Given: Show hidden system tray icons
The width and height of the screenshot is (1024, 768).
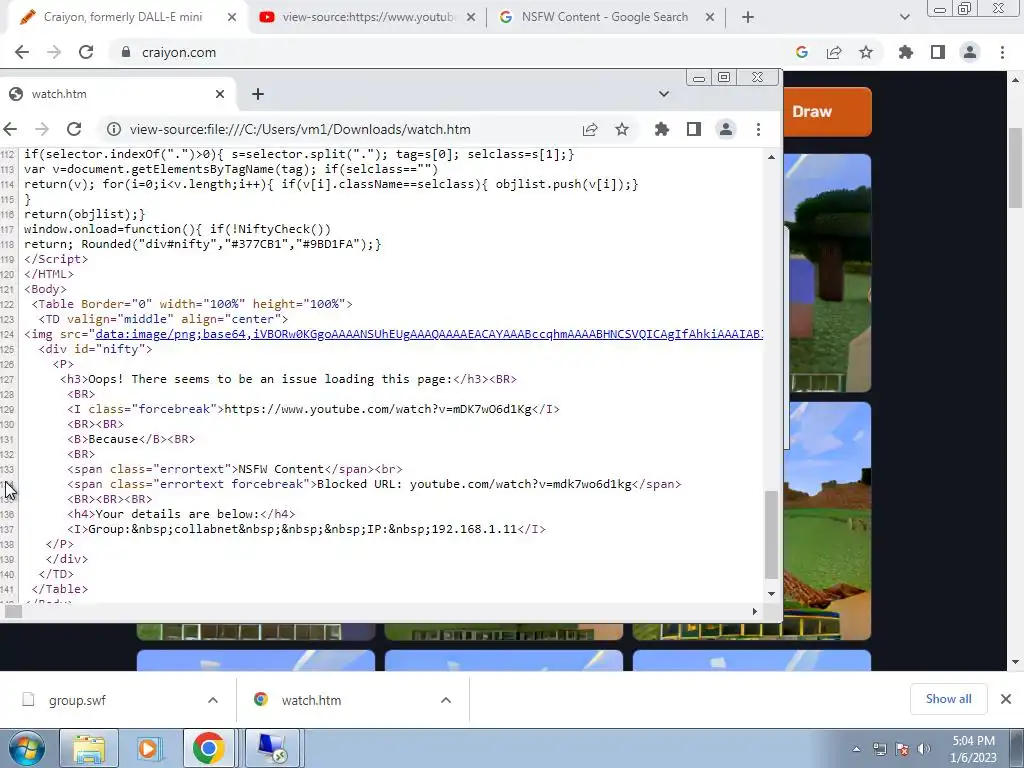Looking at the screenshot, I should [857, 749].
